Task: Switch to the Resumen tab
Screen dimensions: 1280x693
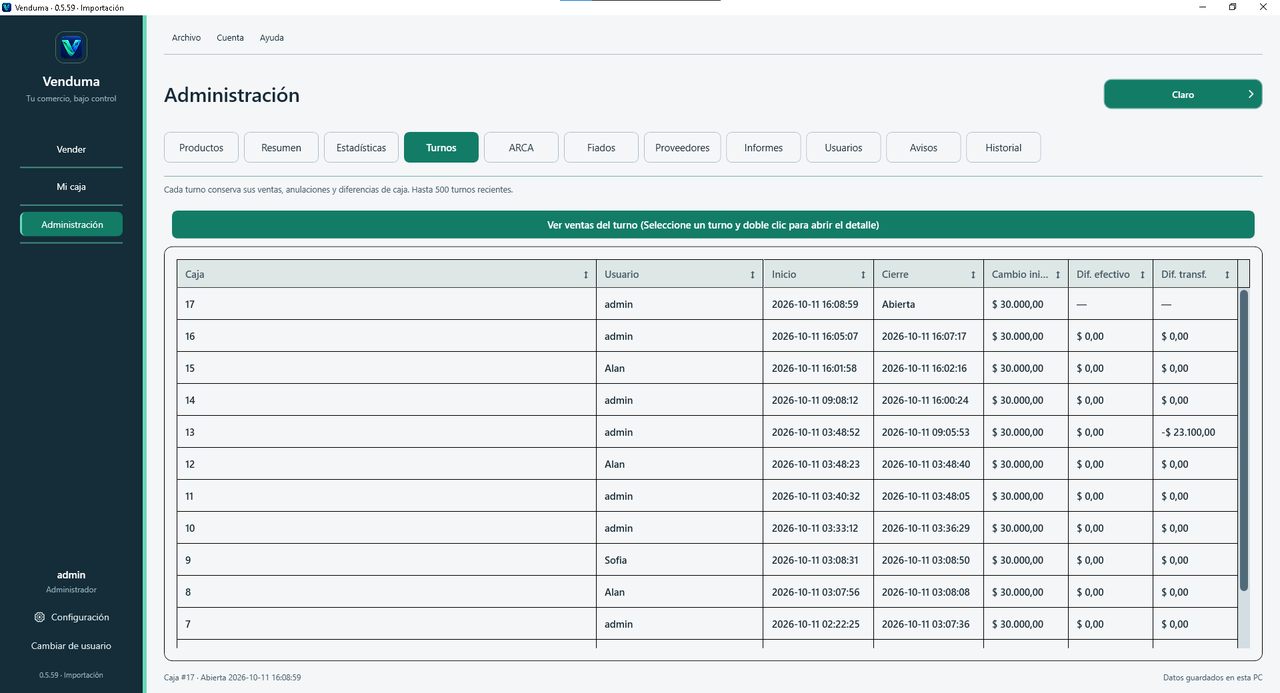Action: pos(281,147)
